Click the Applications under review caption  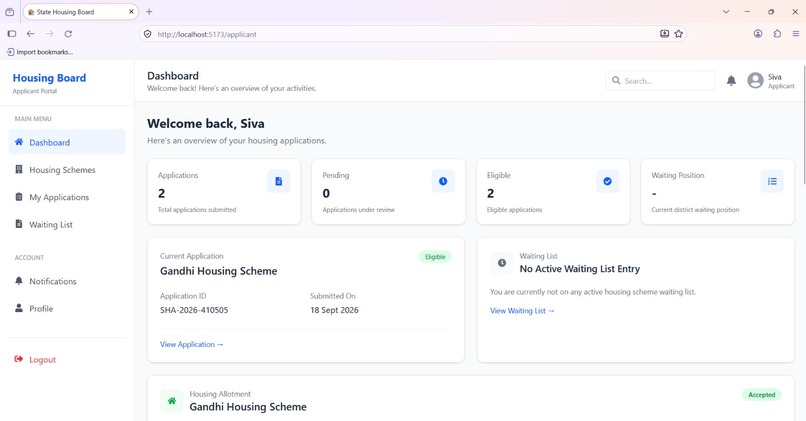click(x=358, y=210)
